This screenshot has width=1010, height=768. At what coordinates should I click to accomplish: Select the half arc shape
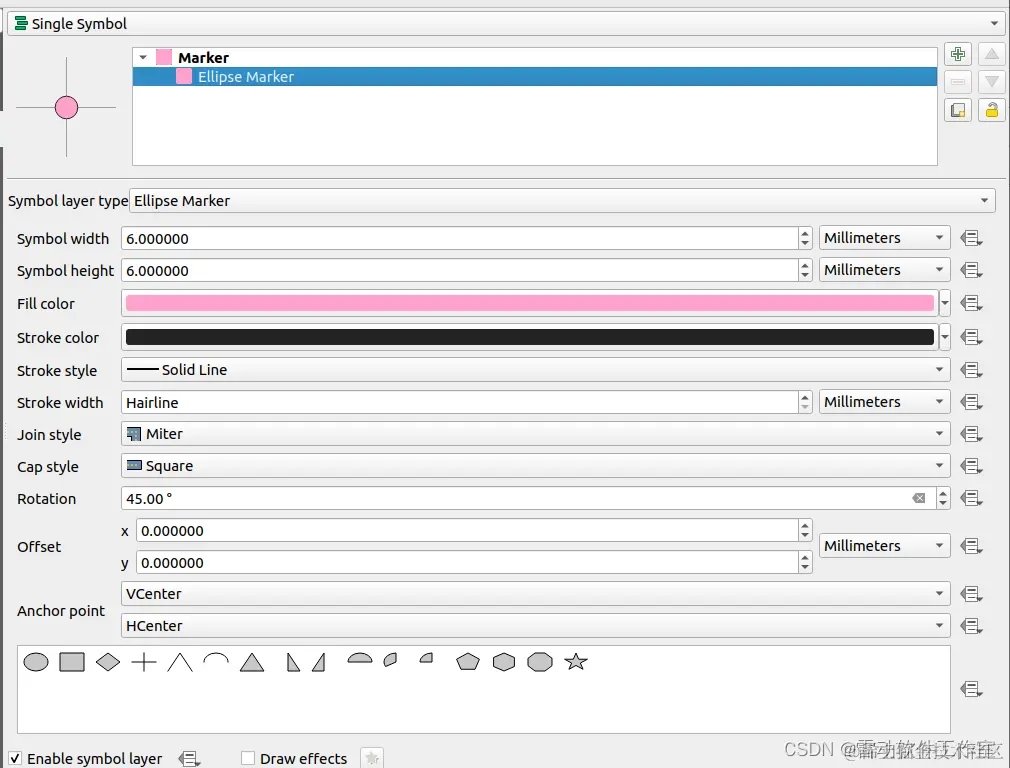pyautogui.click(x=216, y=659)
